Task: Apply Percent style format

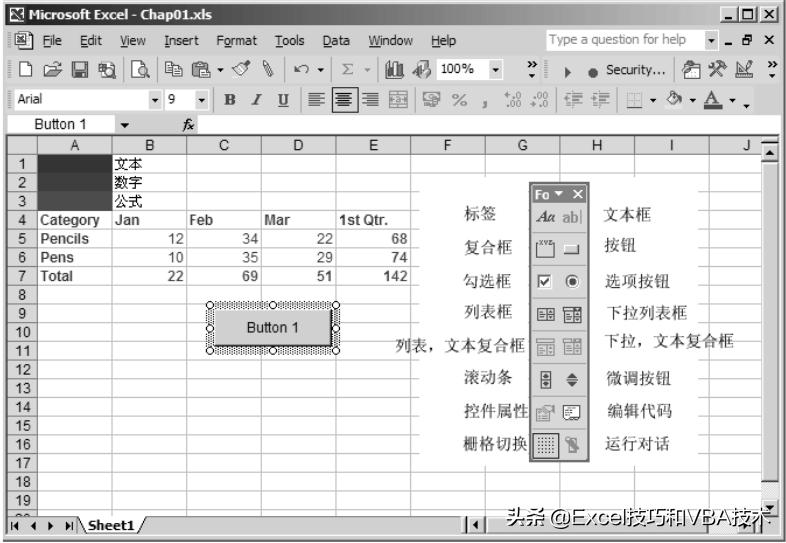Action: (x=459, y=100)
